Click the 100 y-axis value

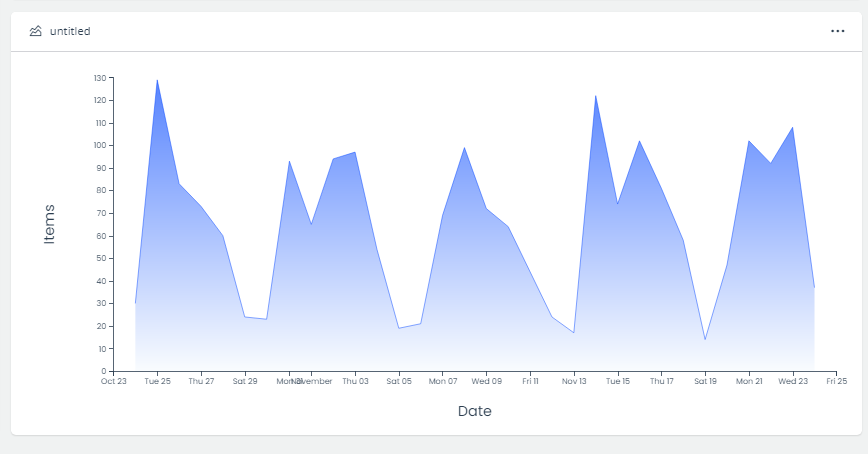[100, 146]
